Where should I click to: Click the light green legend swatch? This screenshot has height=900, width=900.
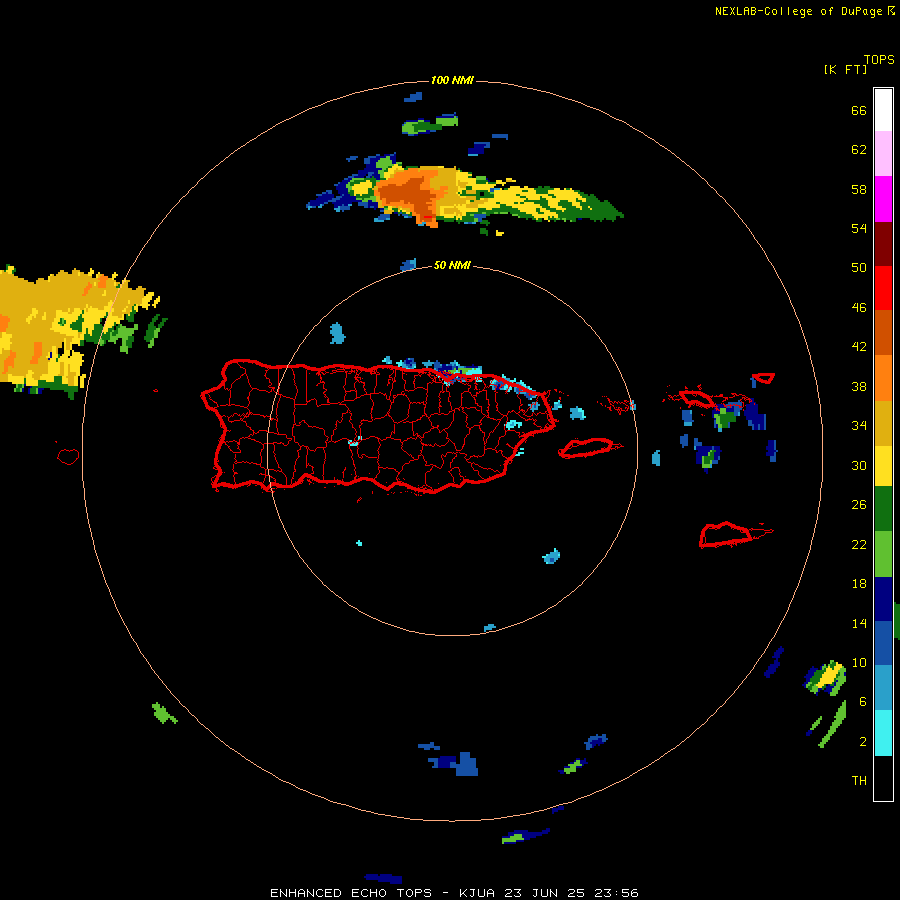(883, 554)
